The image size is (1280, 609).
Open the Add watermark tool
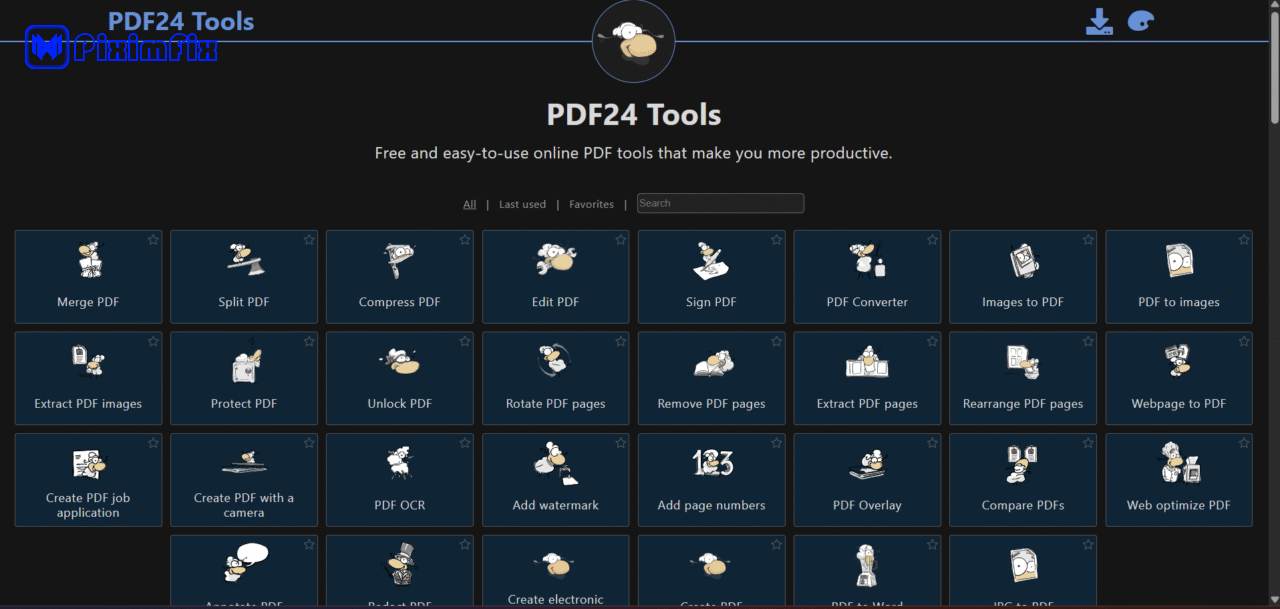[x=556, y=480]
